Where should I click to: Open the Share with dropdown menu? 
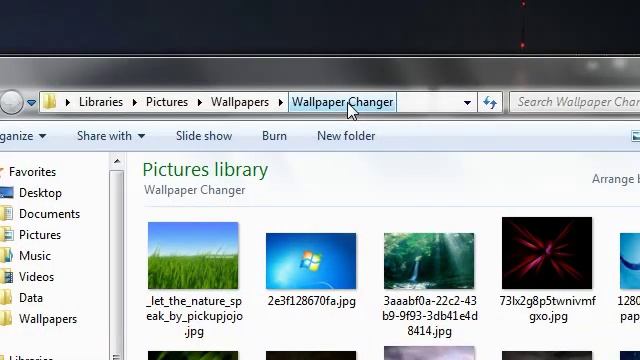click(x=111, y=136)
